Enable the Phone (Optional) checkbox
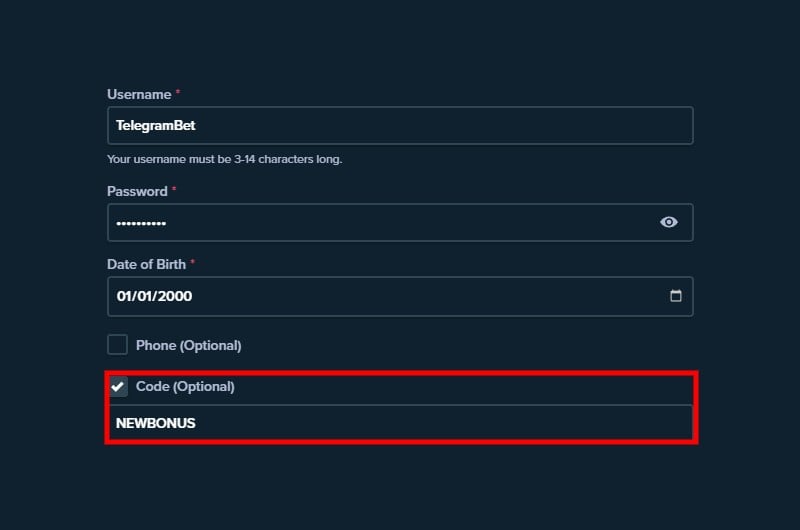Viewport: 800px width, 530px height. coord(117,345)
